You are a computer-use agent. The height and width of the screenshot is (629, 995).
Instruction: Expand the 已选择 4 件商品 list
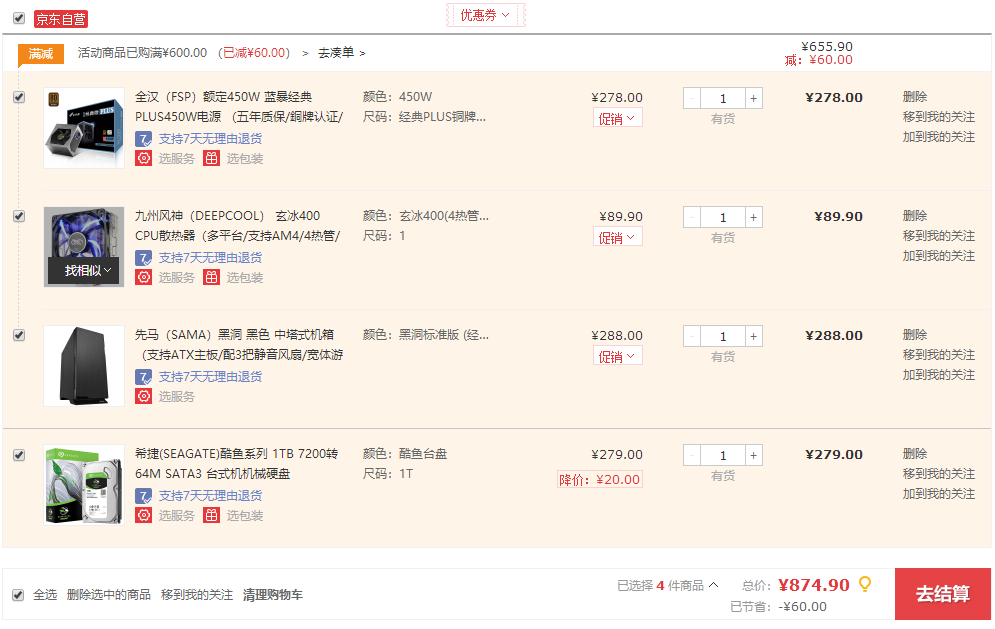click(667, 585)
